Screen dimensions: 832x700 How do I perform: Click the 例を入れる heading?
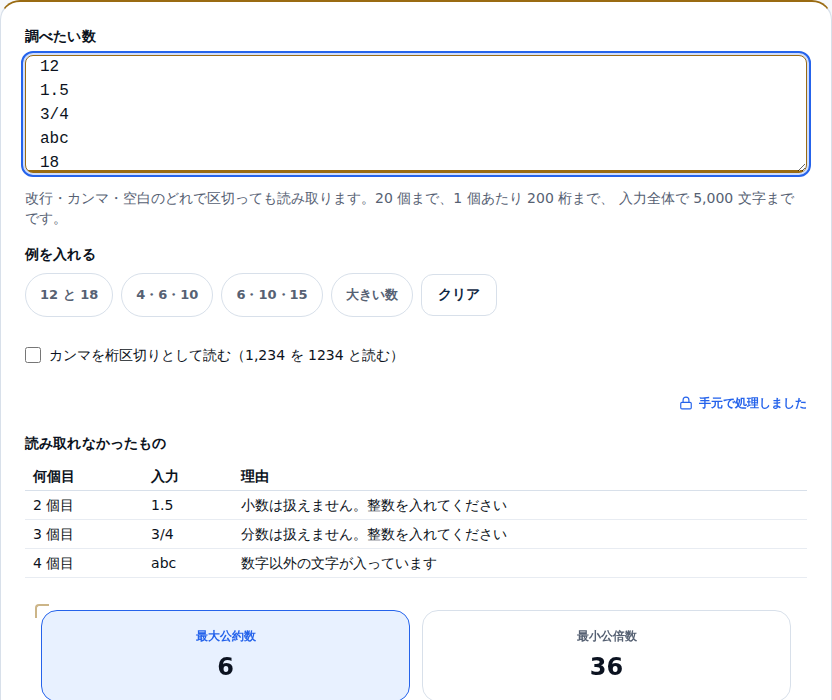60,255
